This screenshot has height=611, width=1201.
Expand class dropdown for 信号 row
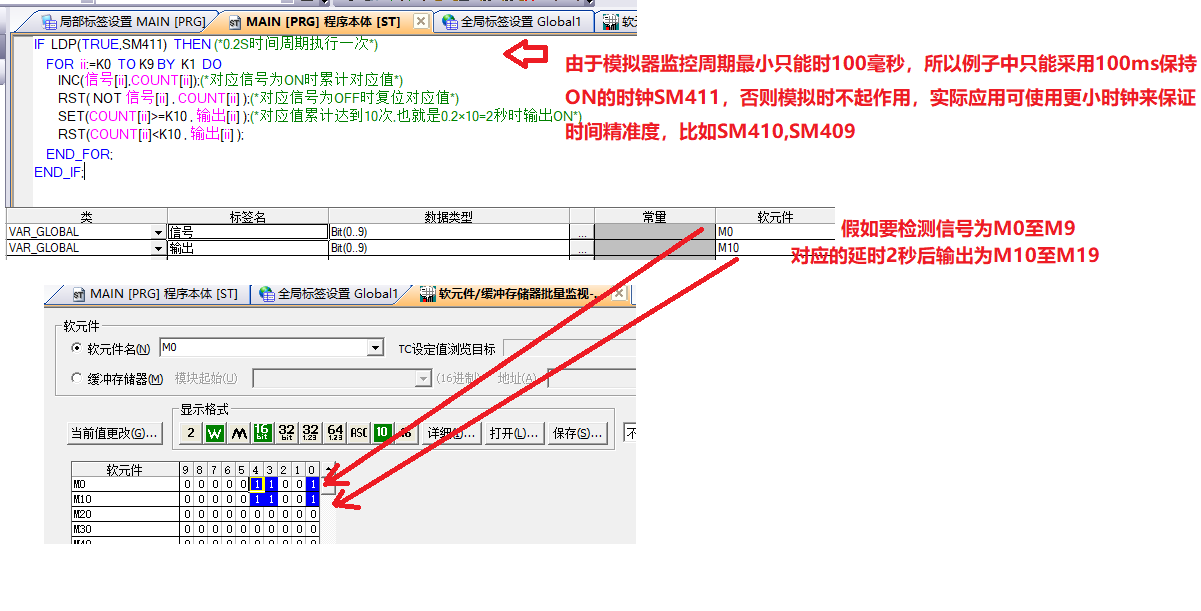158,232
